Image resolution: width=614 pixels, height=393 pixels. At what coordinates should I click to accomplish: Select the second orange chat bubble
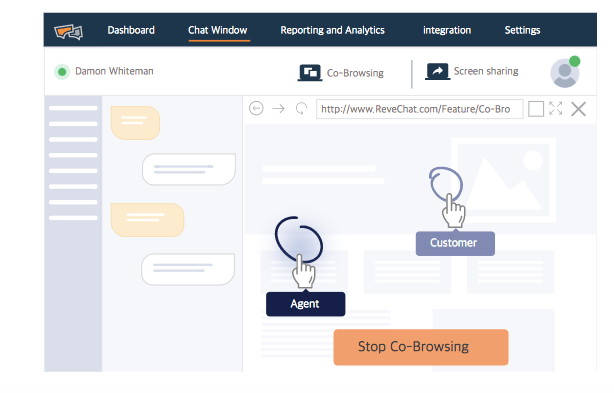[147, 220]
